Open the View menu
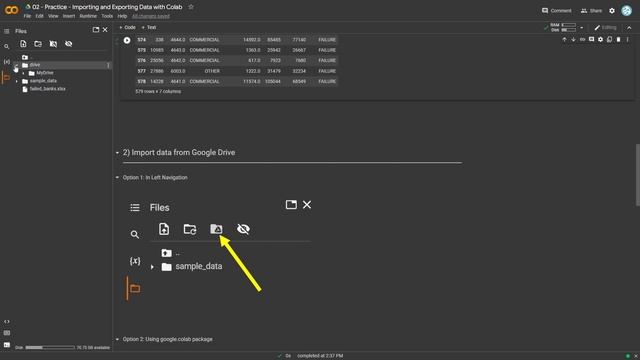This screenshot has height=360, width=640. coord(53,16)
